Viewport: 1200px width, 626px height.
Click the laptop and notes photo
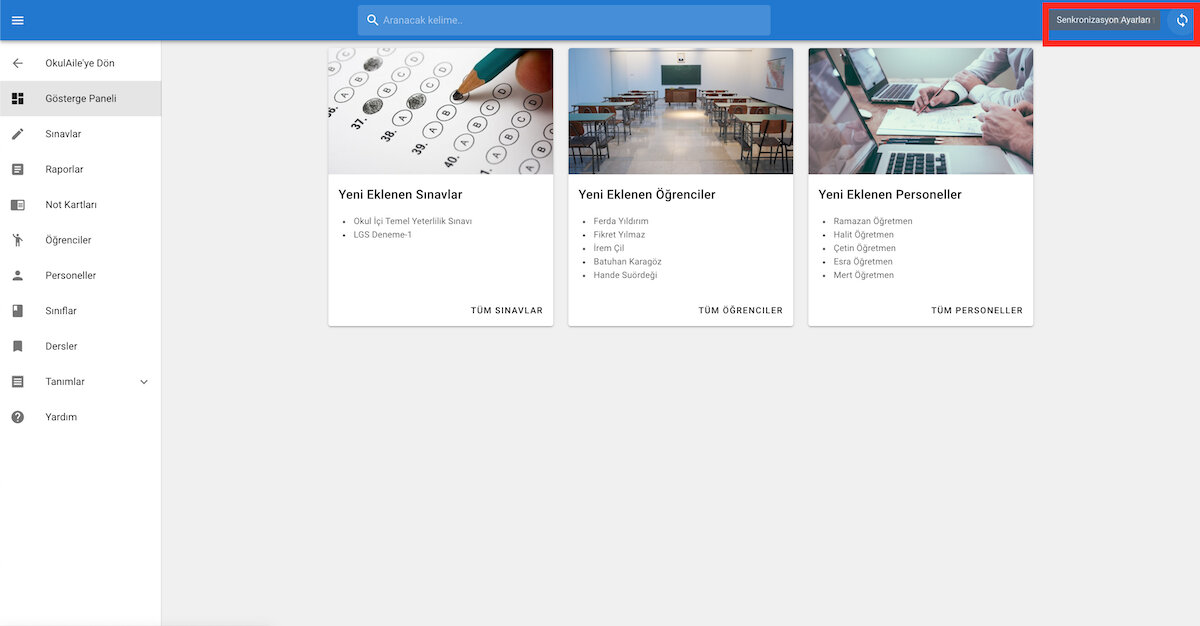[921, 111]
